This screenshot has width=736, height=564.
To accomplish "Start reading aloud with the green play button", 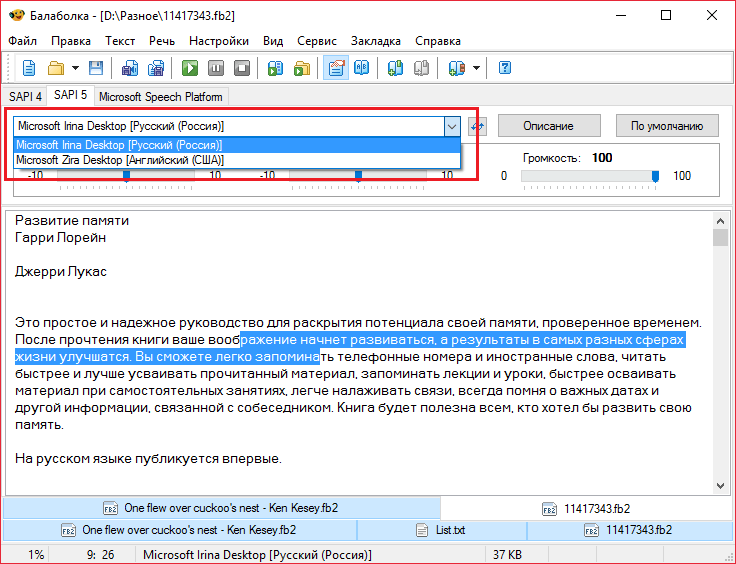I will [190, 68].
